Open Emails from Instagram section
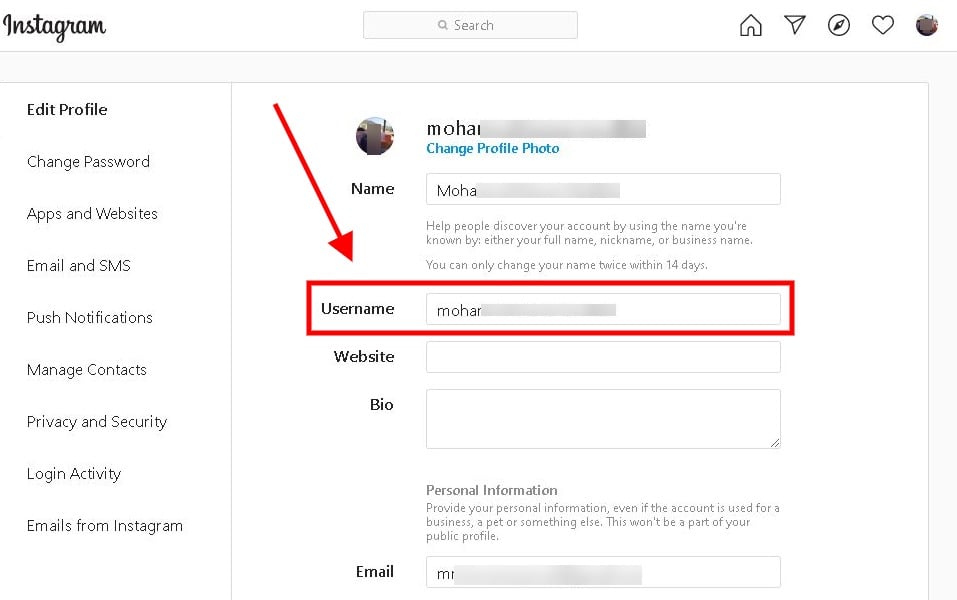The image size is (957, 600). [x=104, y=526]
